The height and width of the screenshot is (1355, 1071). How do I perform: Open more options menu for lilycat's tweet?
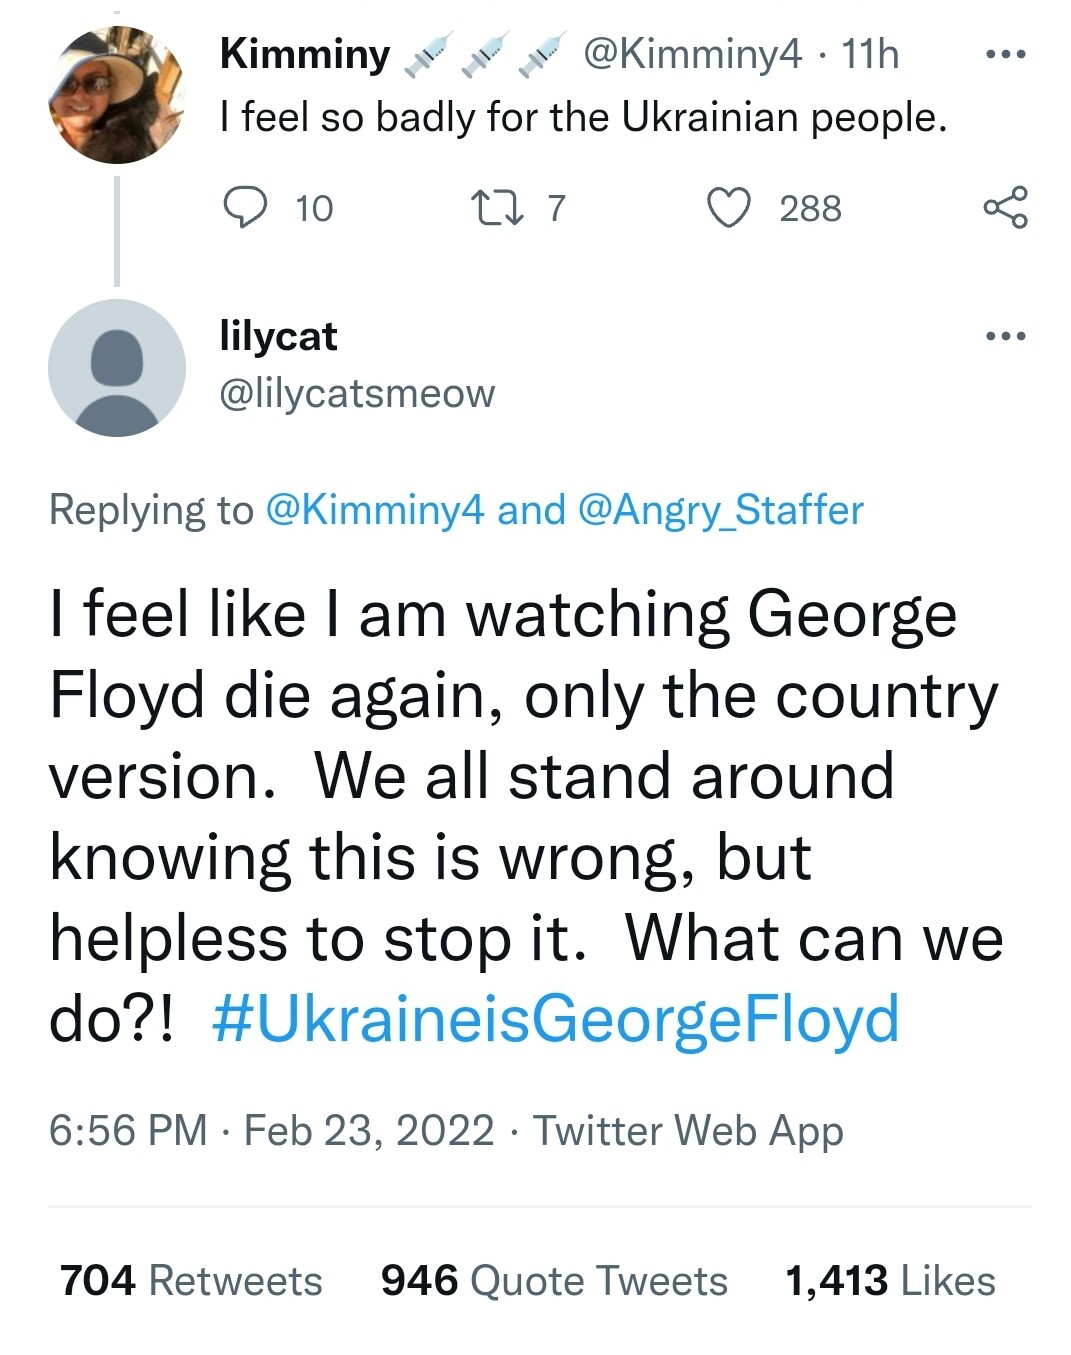1005,336
